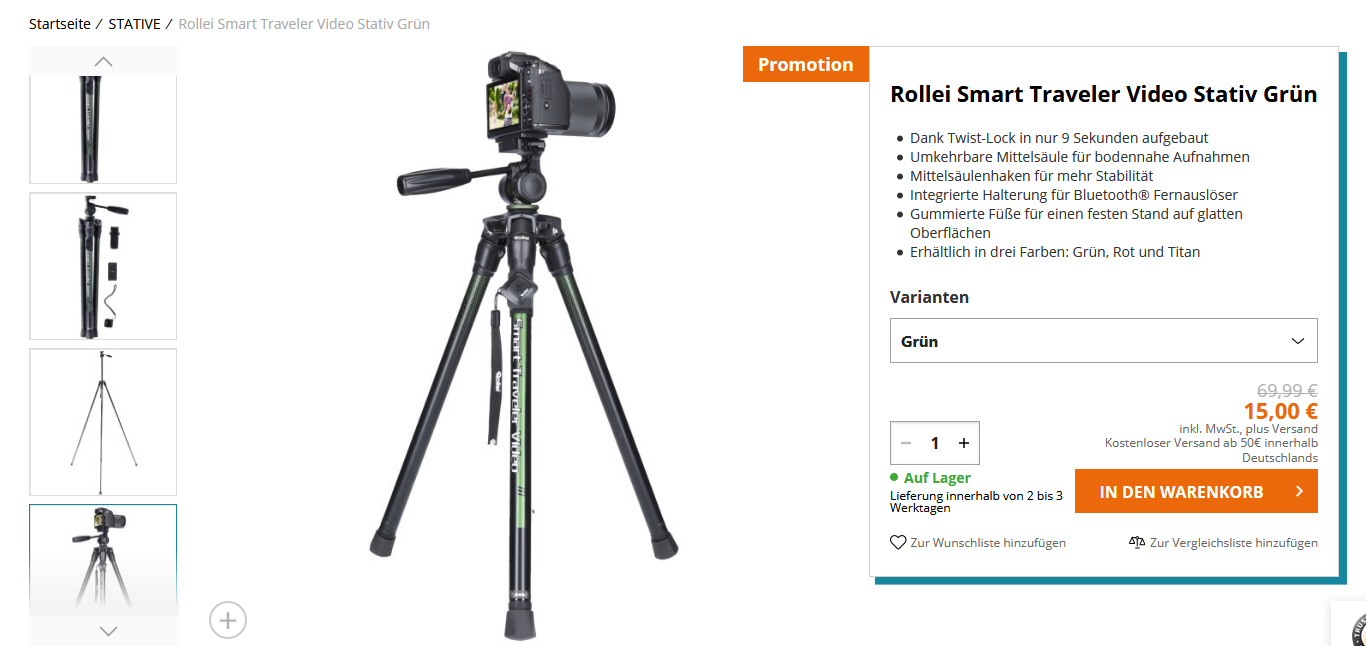1366x646 pixels.
Task: Open STATIVE breadcrumb category
Action: 134,24
